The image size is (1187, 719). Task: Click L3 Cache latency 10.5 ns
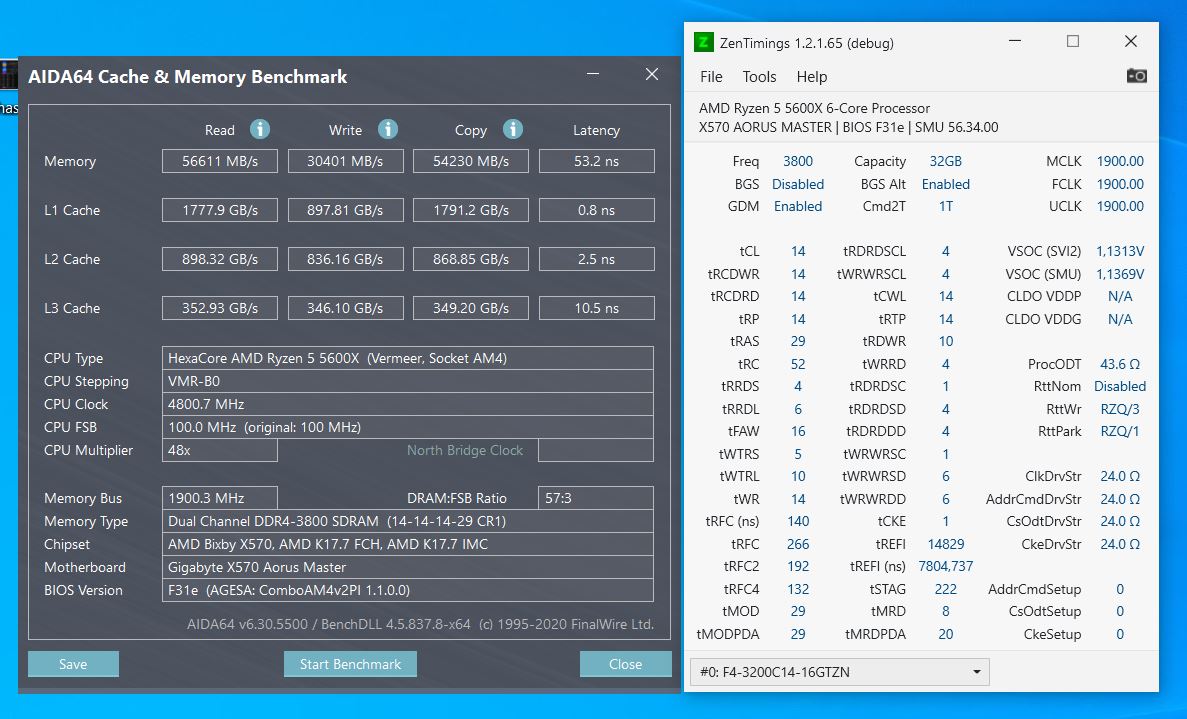point(597,308)
